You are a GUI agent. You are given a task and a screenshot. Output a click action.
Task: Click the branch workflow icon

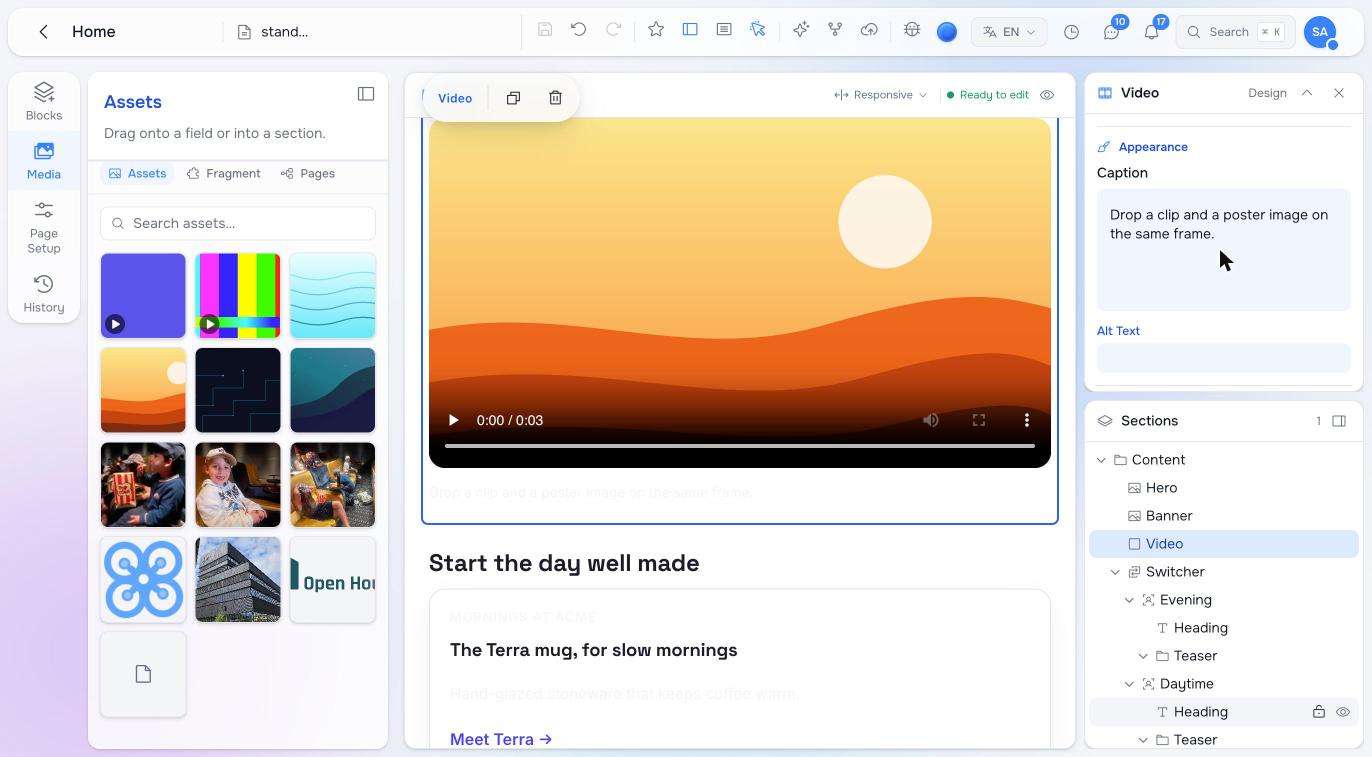click(x=835, y=30)
